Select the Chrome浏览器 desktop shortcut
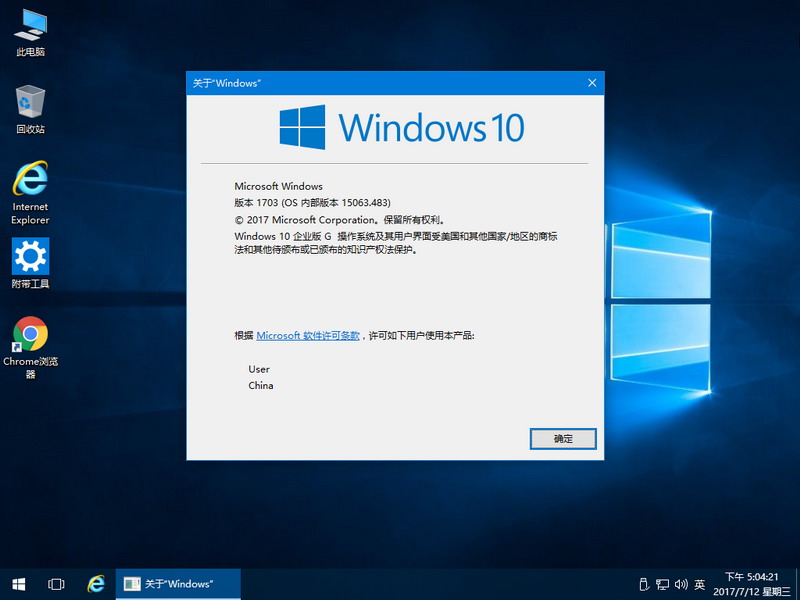The height and width of the screenshot is (600, 800). click(x=31, y=347)
